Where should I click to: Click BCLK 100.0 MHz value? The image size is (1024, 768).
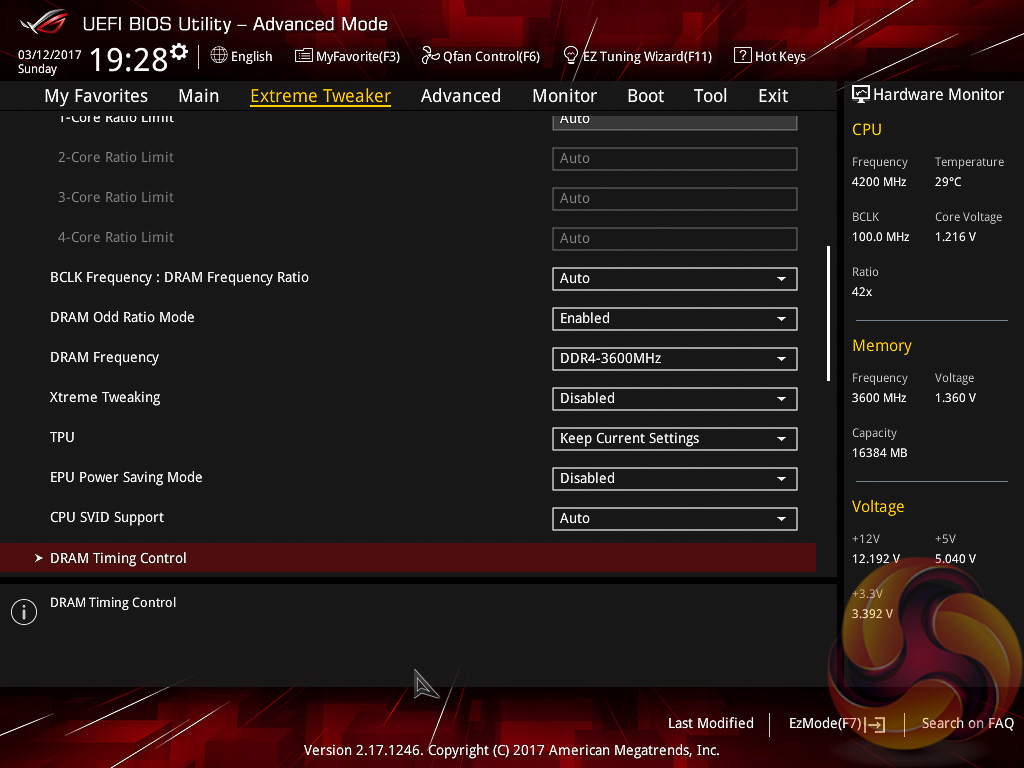pyautogui.click(x=880, y=236)
